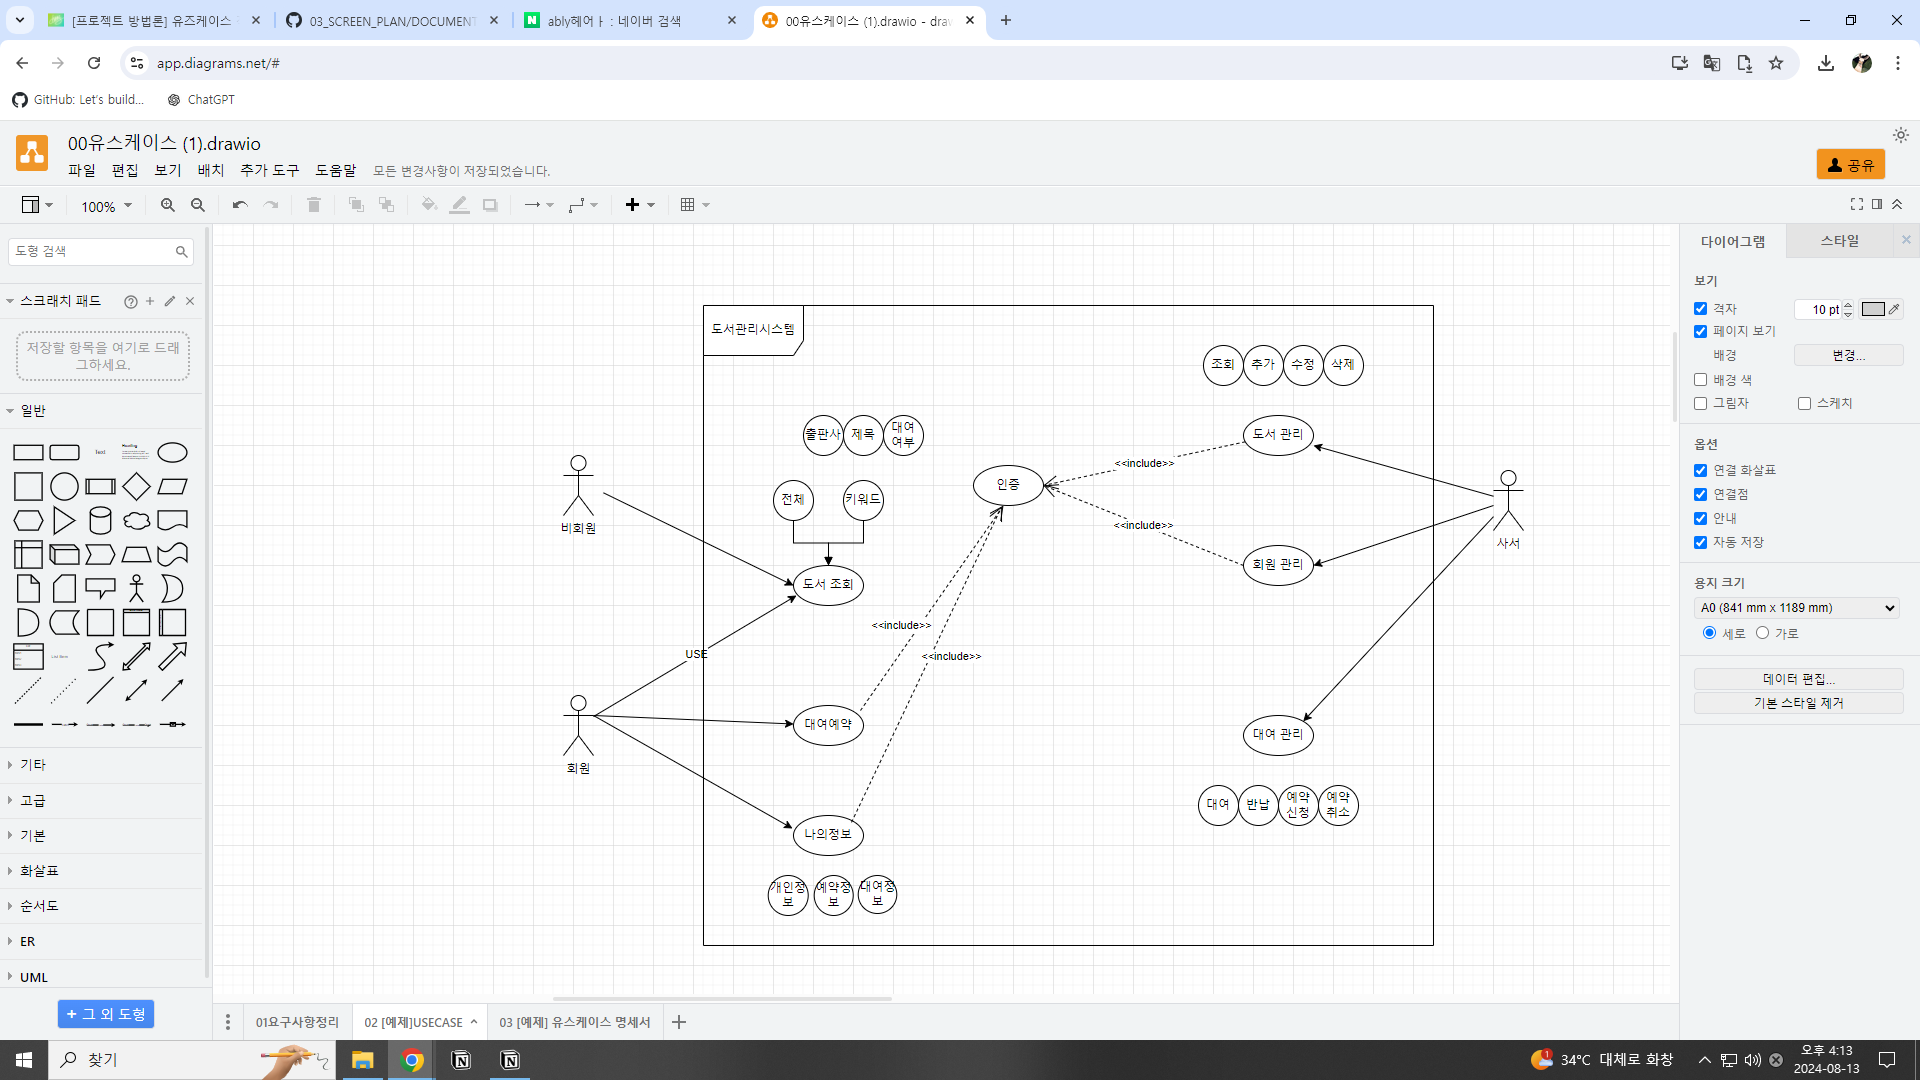
Task: Click the orange 공유 share button
Action: 1850,165
